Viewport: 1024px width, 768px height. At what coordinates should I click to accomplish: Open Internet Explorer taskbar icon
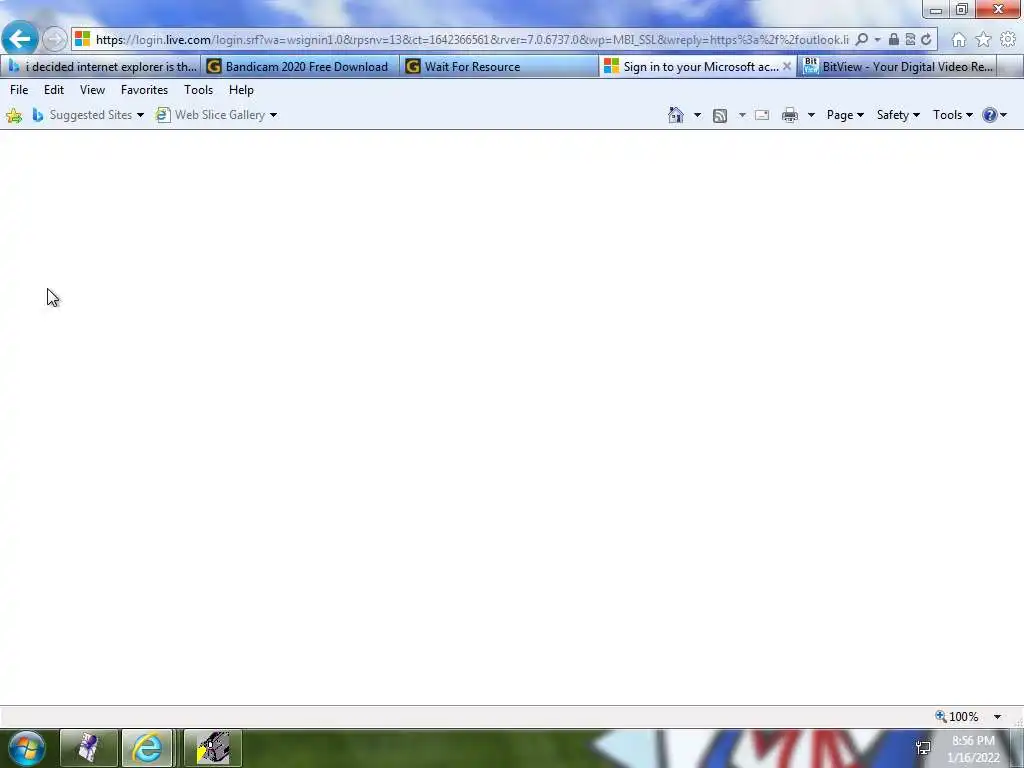[x=147, y=748]
